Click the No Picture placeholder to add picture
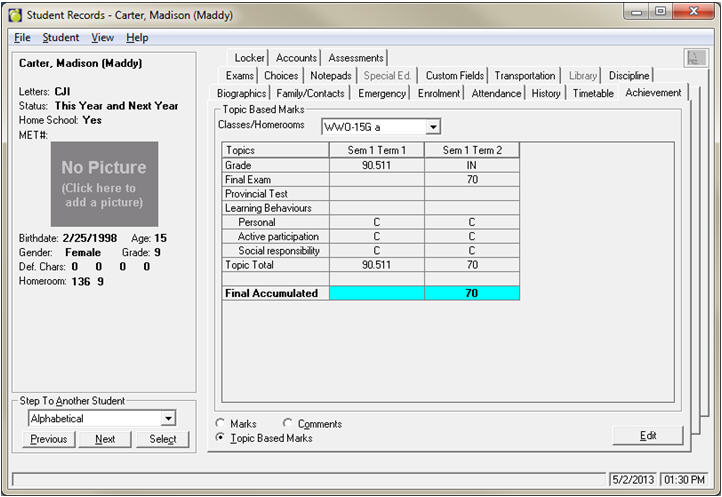This screenshot has width=722, height=497. 104,183
